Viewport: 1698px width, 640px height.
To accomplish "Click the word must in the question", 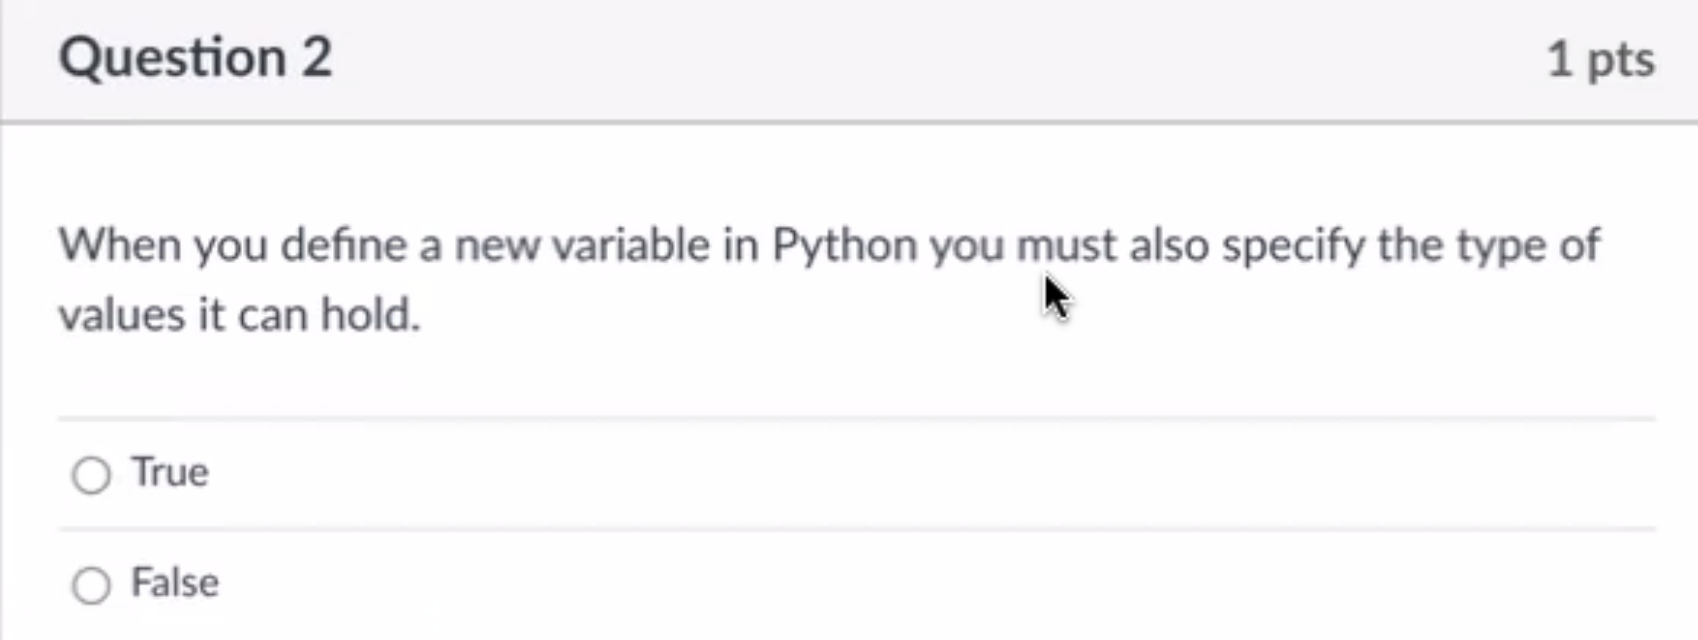I will [1066, 246].
